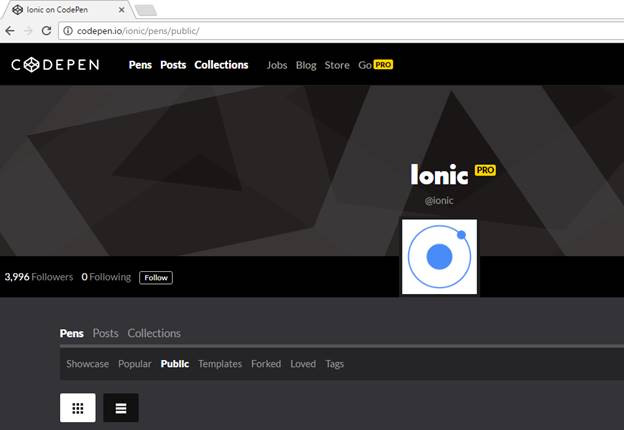Click the Go PRO link
This screenshot has width=624, height=430.
pos(375,65)
